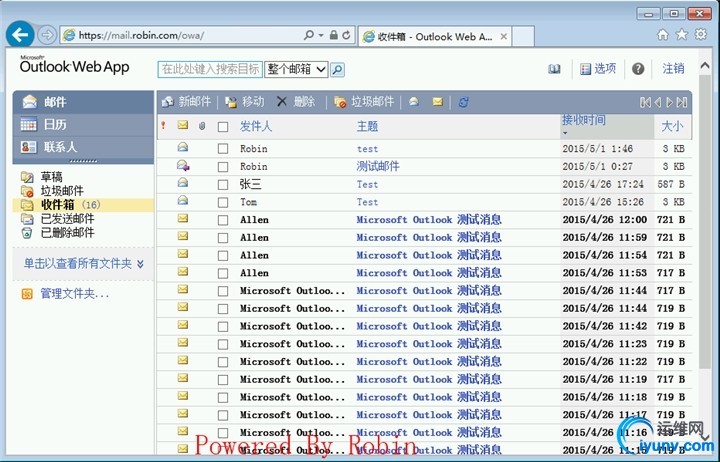The image size is (720, 462).
Task: Select the checkbox on Tom's message
Action: tap(223, 203)
